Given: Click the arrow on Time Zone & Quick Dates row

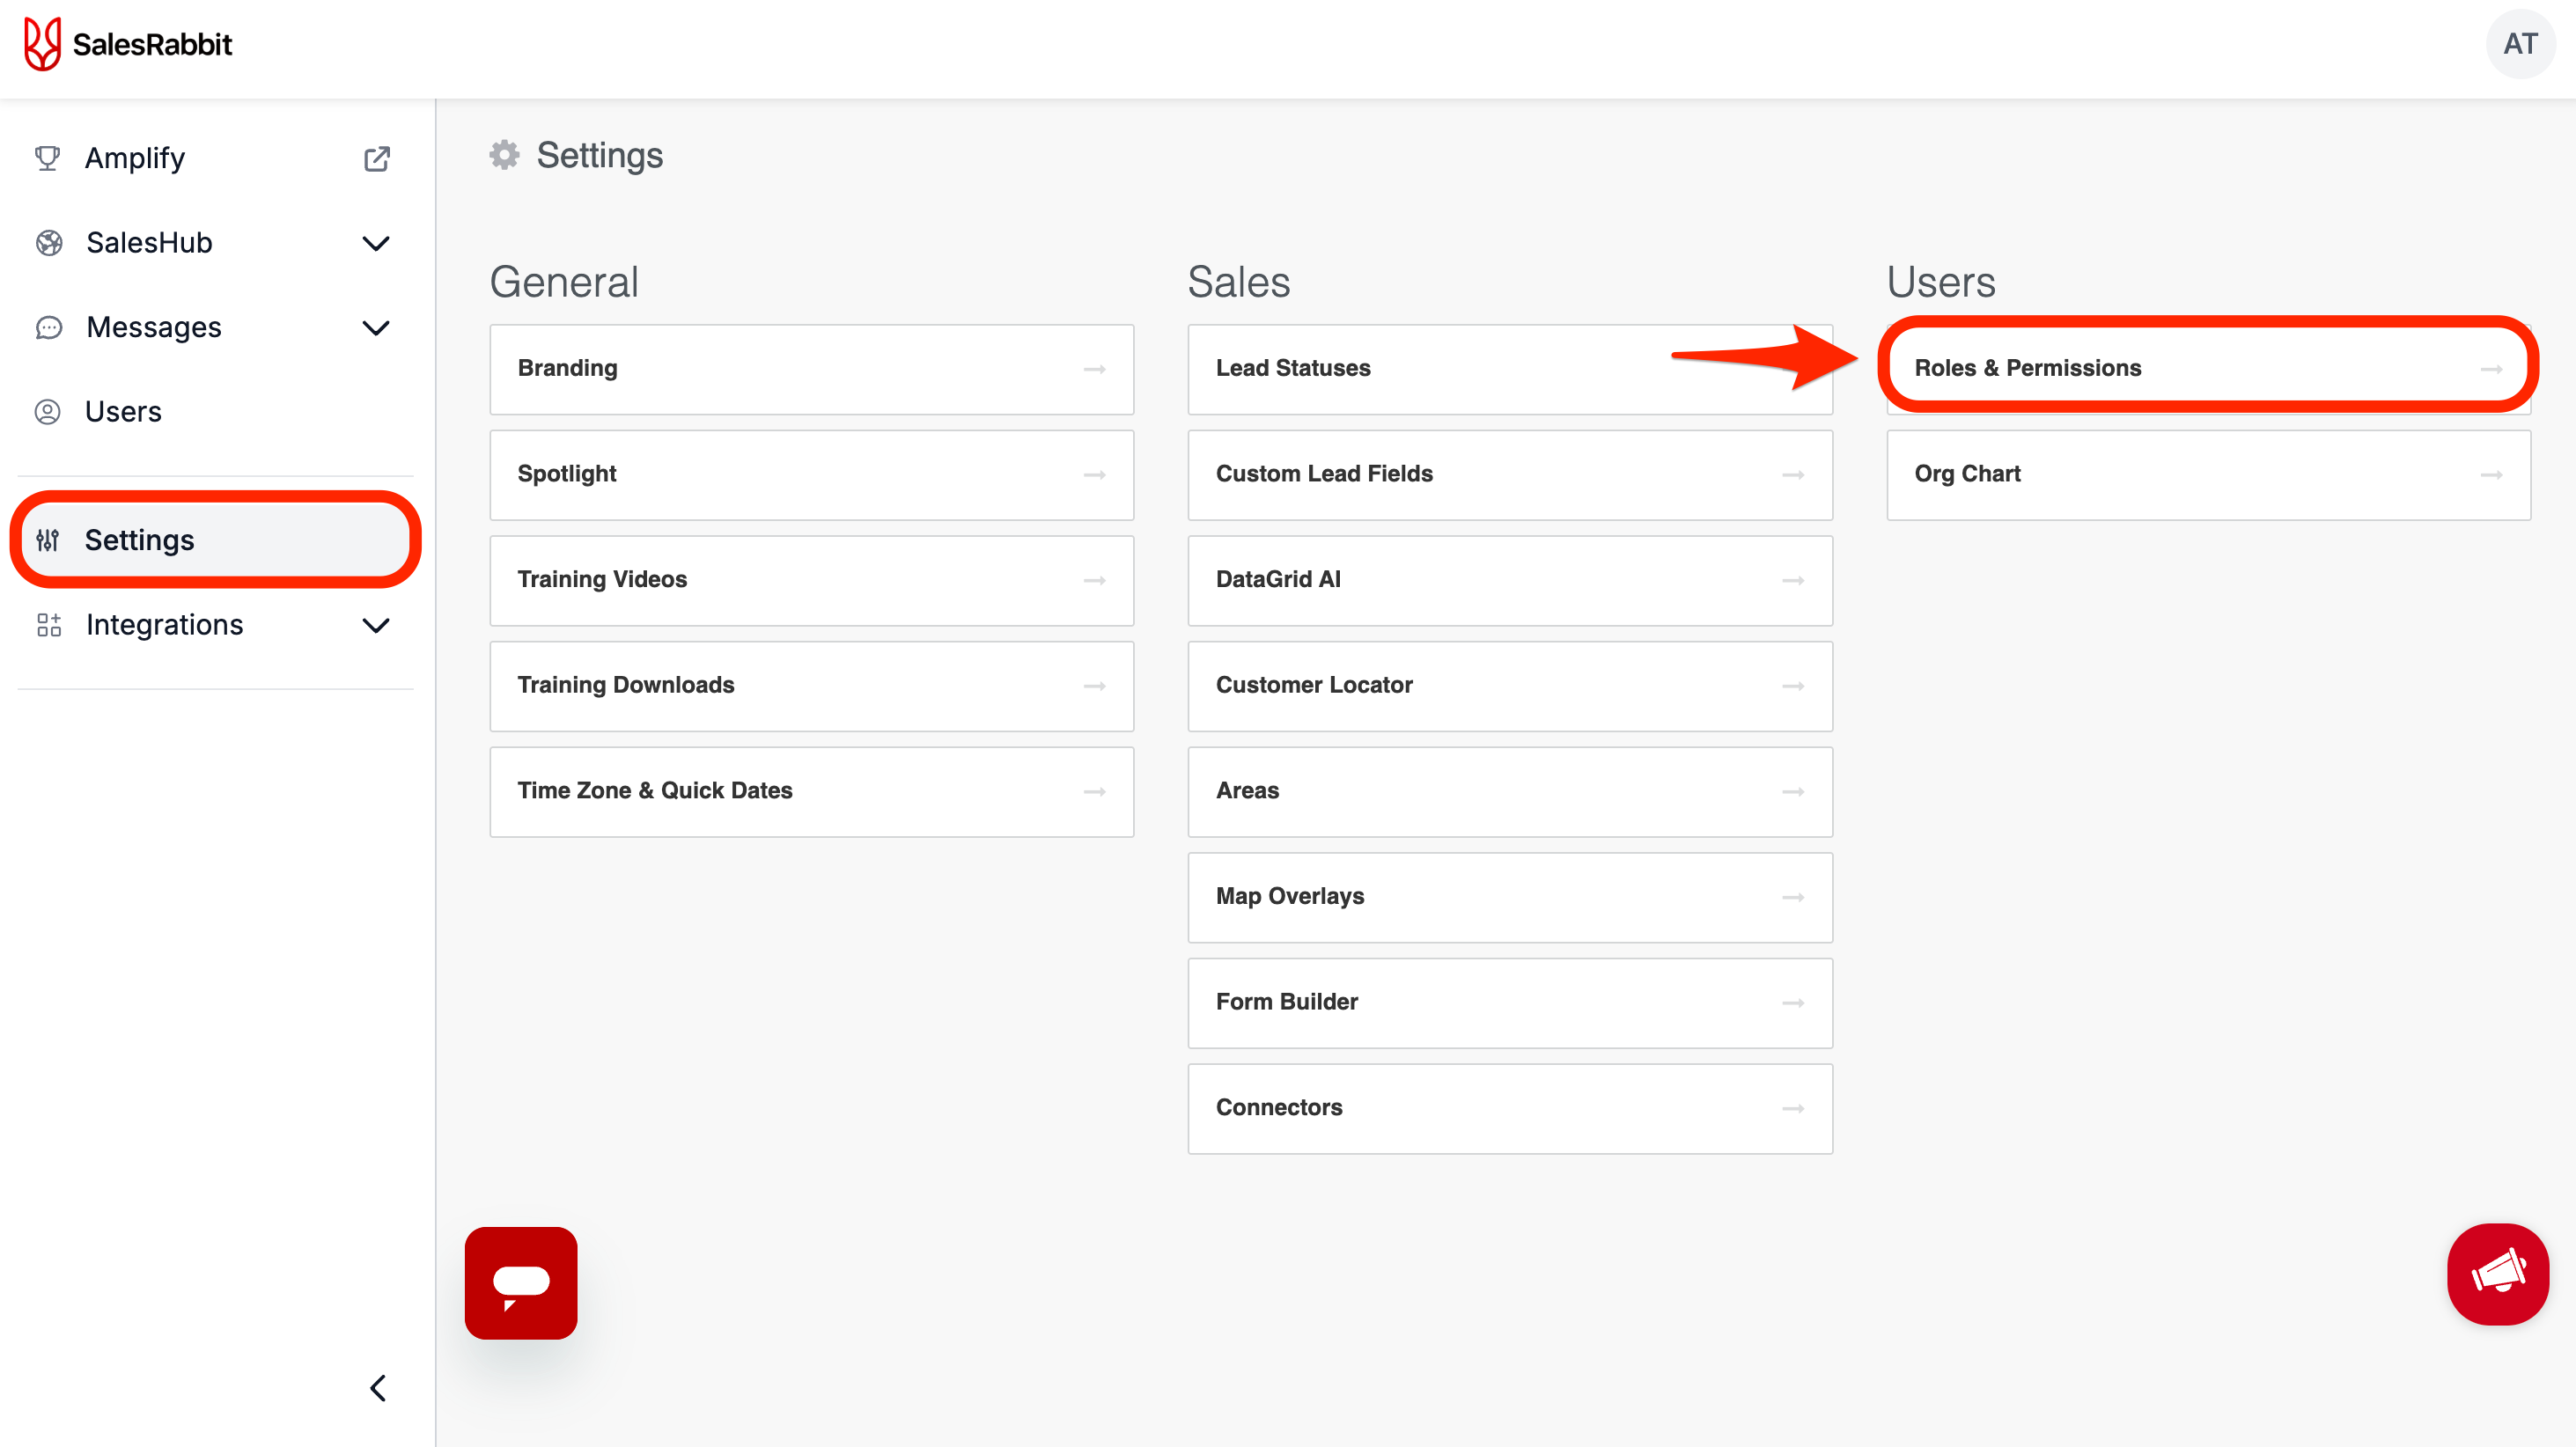Looking at the screenshot, I should [x=1094, y=791].
